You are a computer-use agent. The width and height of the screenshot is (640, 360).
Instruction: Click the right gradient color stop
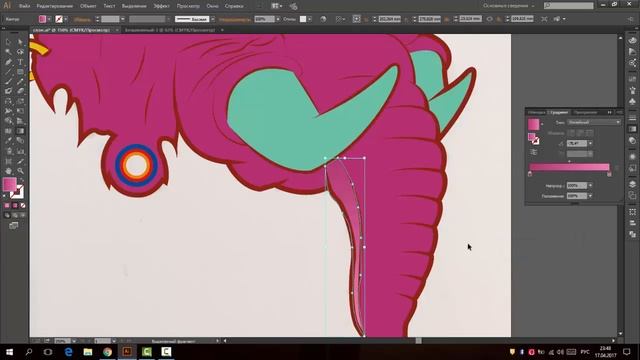coord(609,174)
